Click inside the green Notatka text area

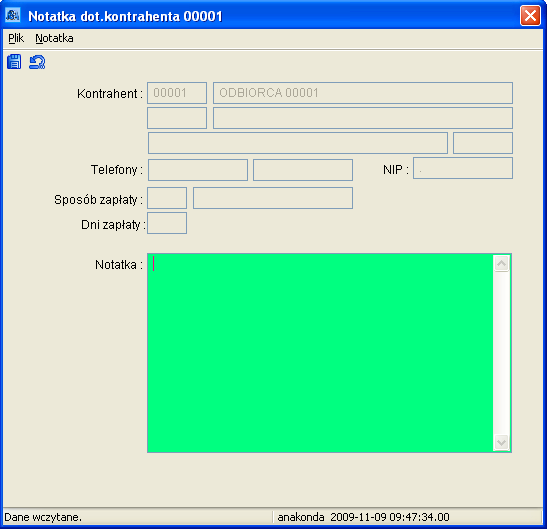pyautogui.click(x=320, y=353)
